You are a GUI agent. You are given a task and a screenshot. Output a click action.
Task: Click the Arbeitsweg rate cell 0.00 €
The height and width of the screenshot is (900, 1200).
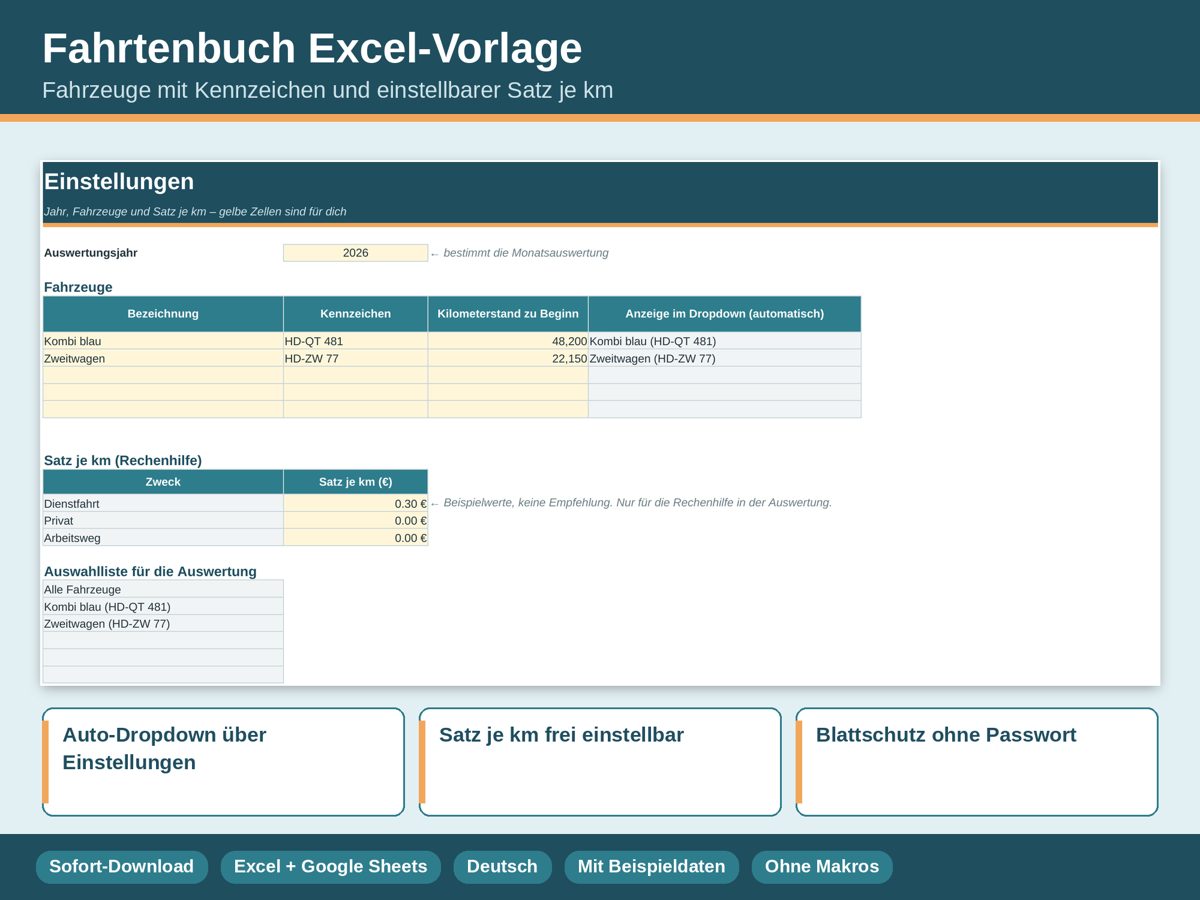pyautogui.click(x=355, y=538)
